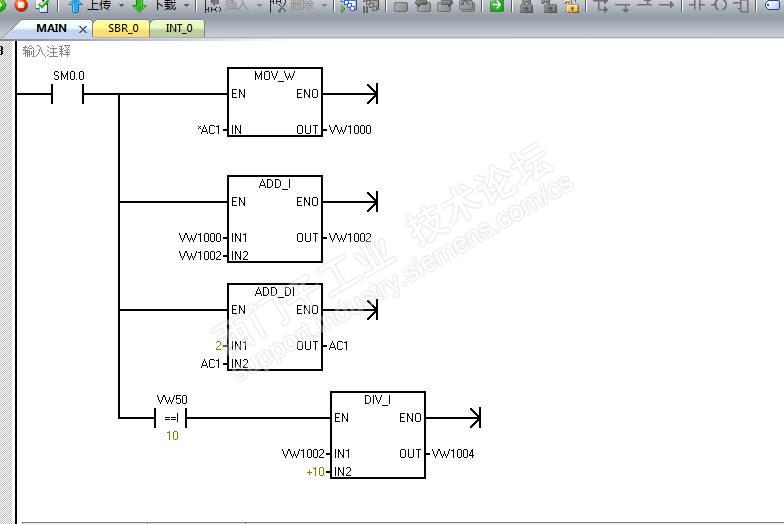Select the SM0.0 contact
The width and height of the screenshot is (784, 524).
tap(68, 94)
